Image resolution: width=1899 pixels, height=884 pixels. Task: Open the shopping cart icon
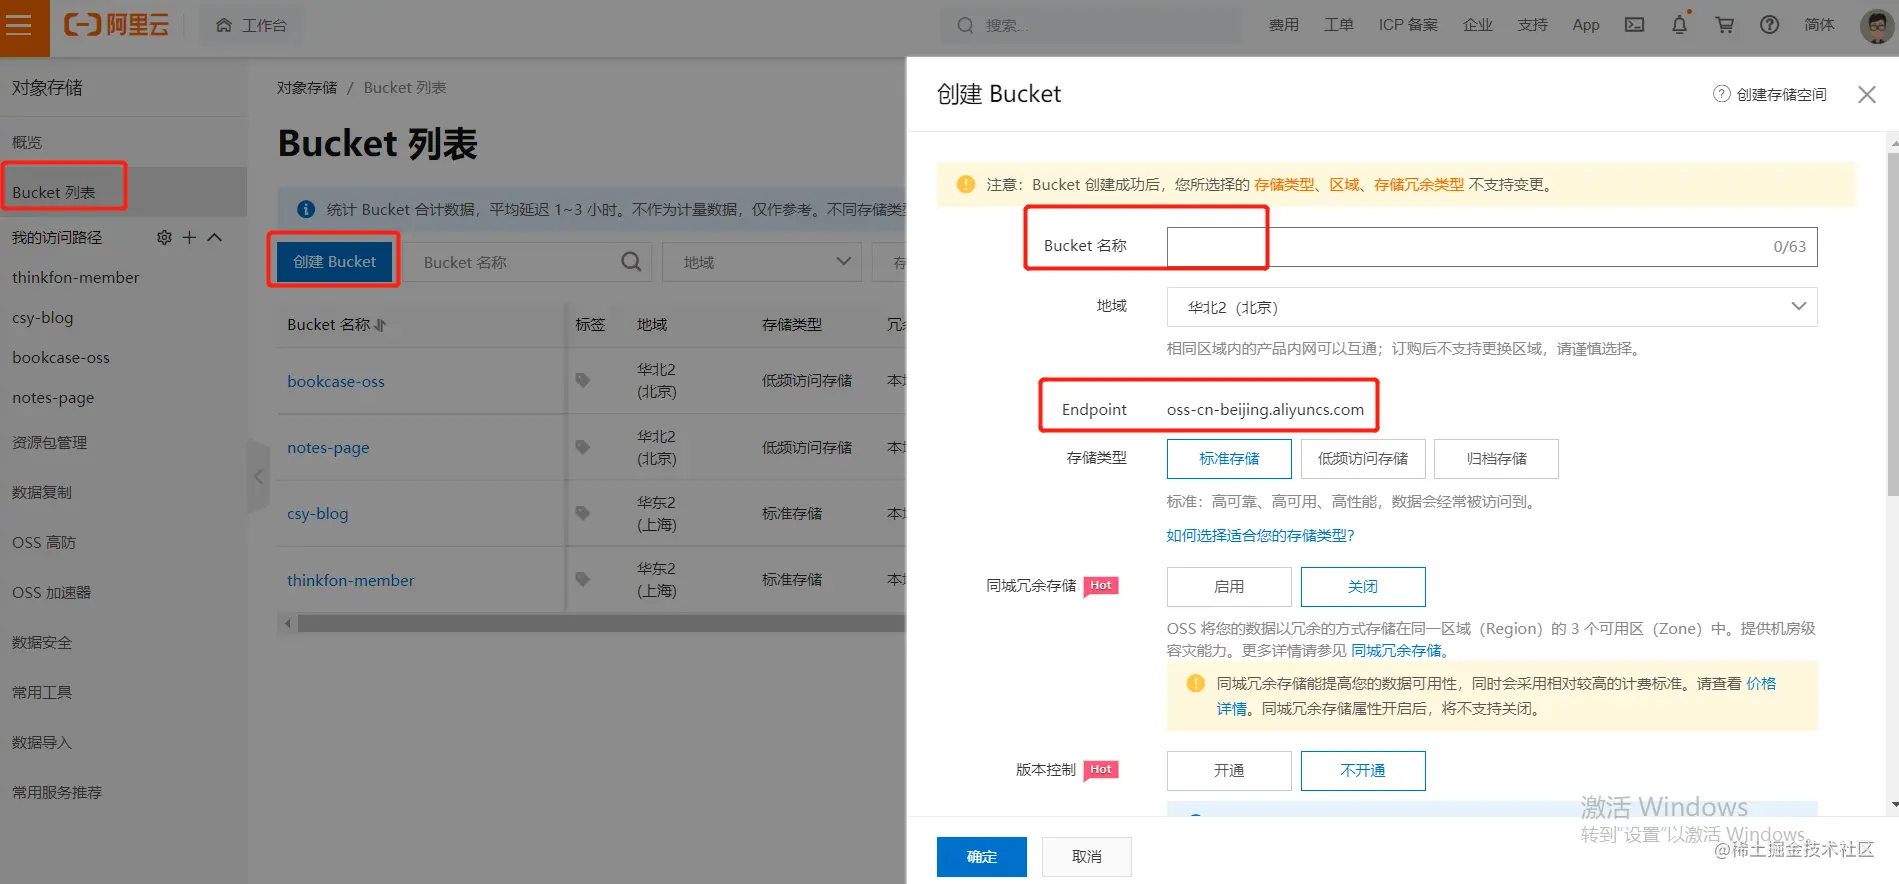[x=1725, y=25]
